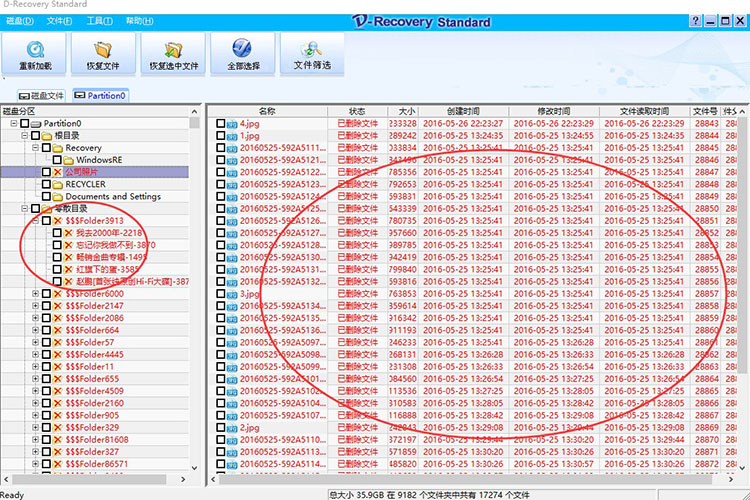Click the image file icon of 3.jpg
The height and width of the screenshot is (500, 750).
click(x=232, y=294)
